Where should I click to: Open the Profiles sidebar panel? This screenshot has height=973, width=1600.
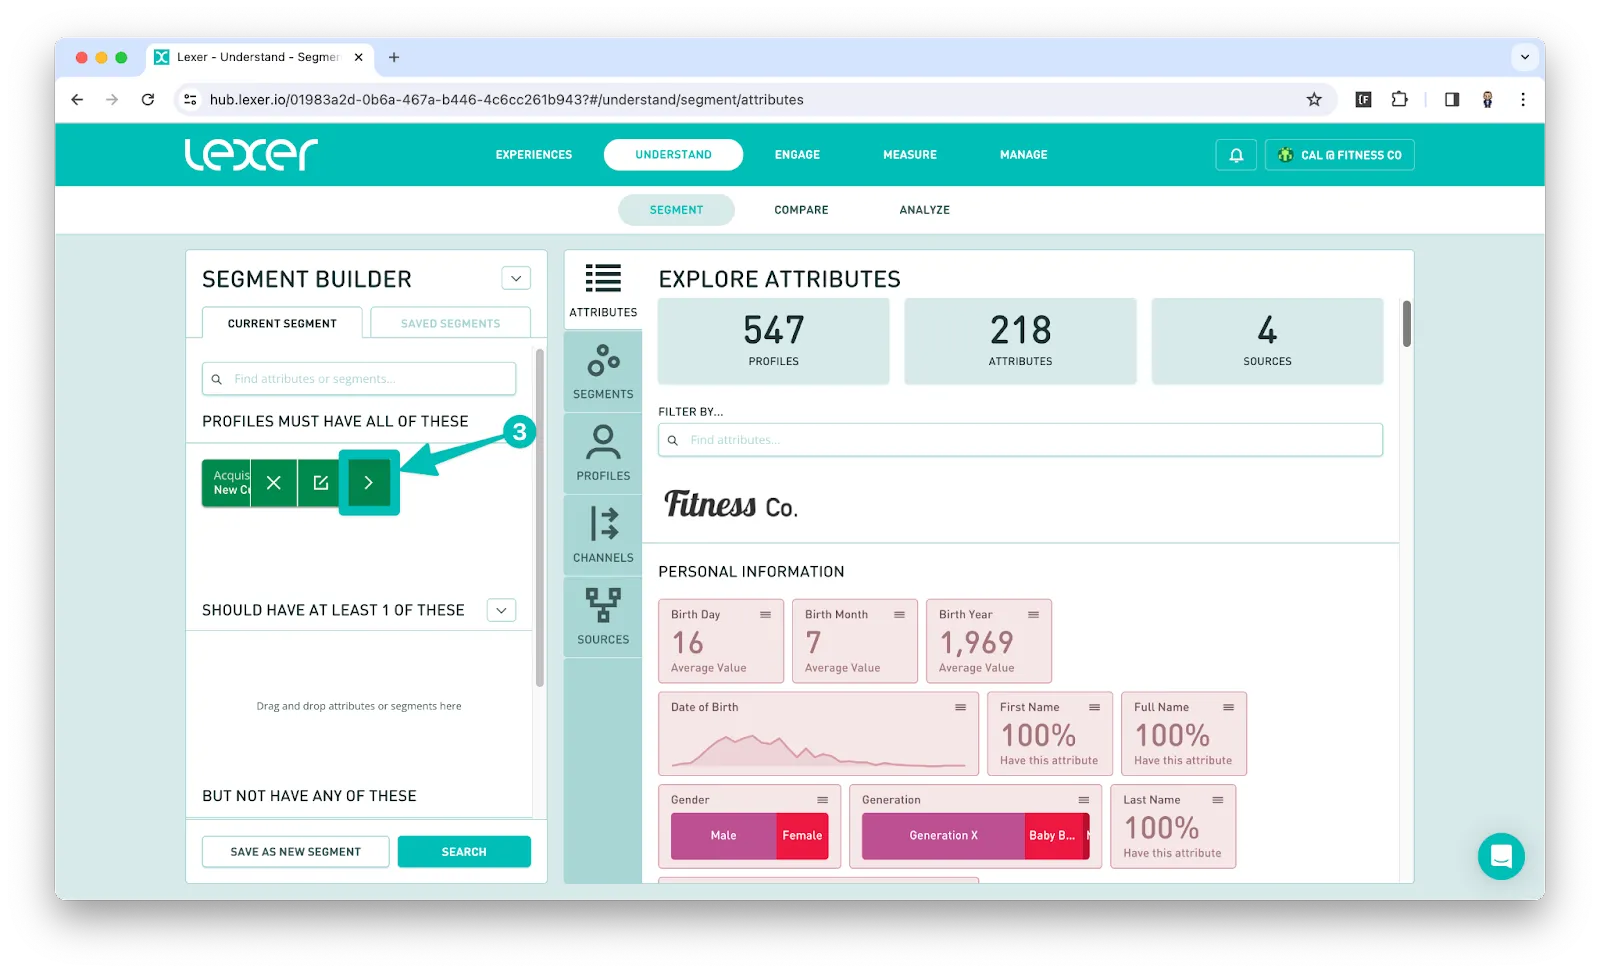pyautogui.click(x=603, y=454)
